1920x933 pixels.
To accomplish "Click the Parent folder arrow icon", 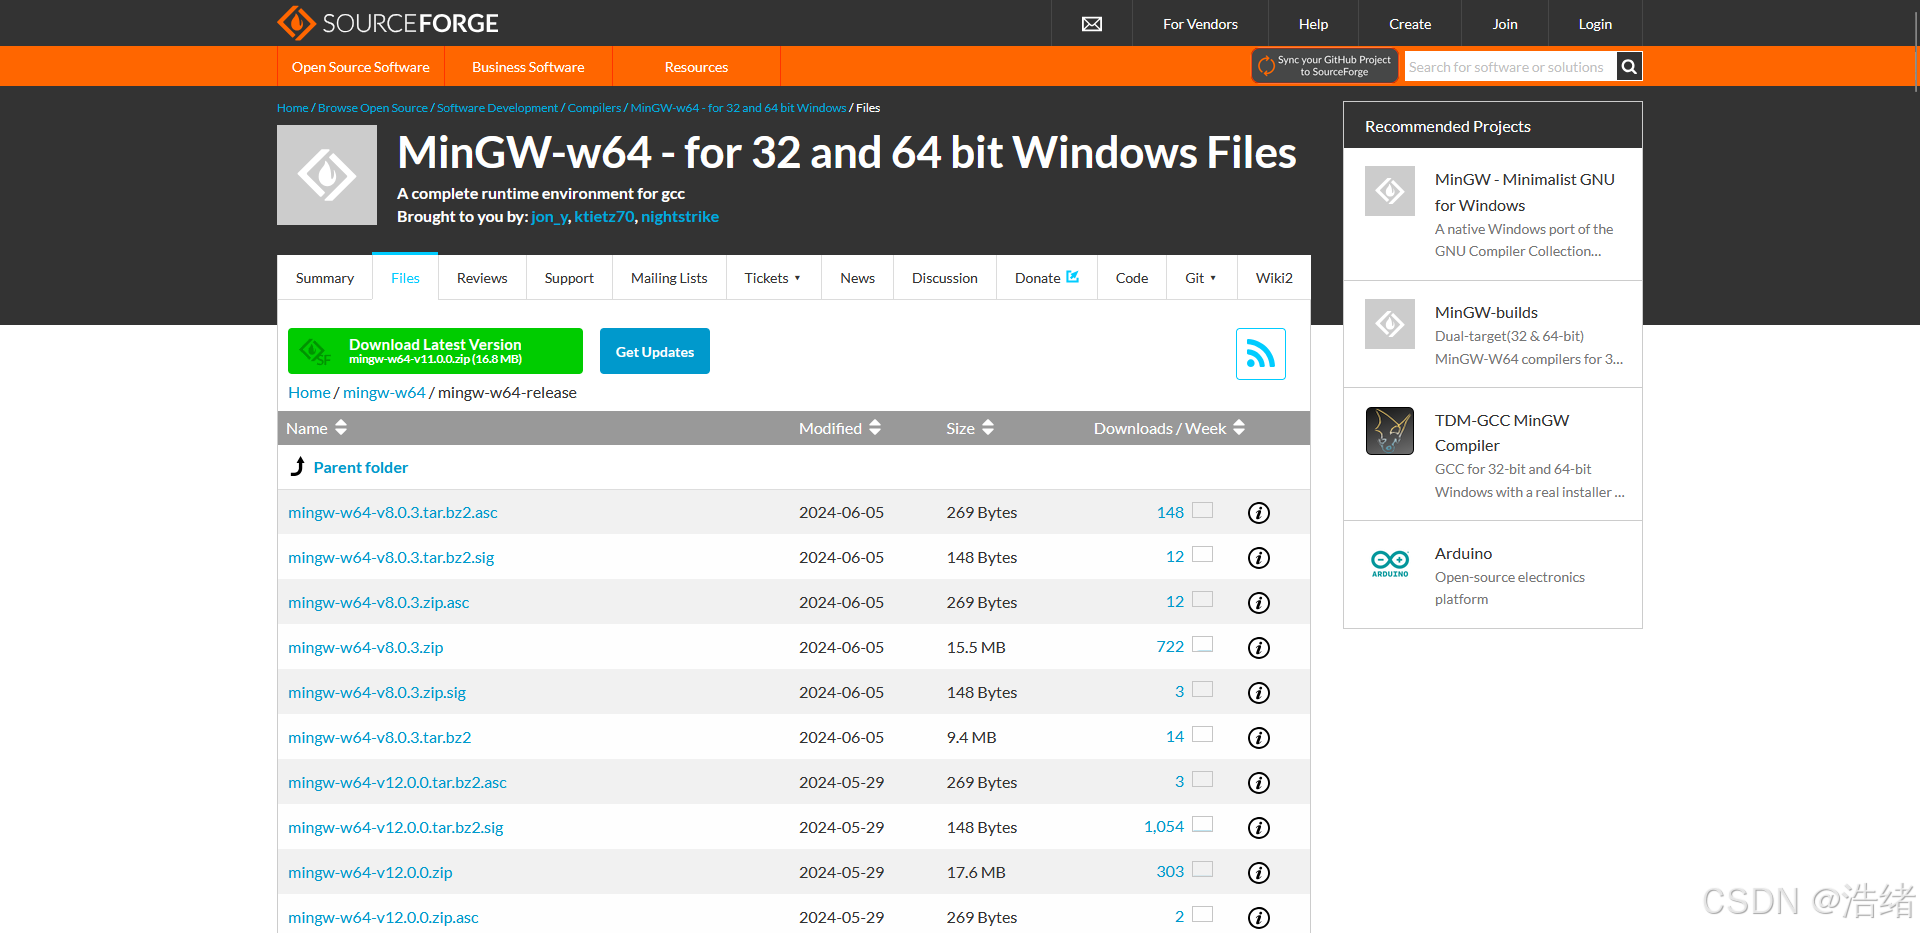I will pos(297,467).
